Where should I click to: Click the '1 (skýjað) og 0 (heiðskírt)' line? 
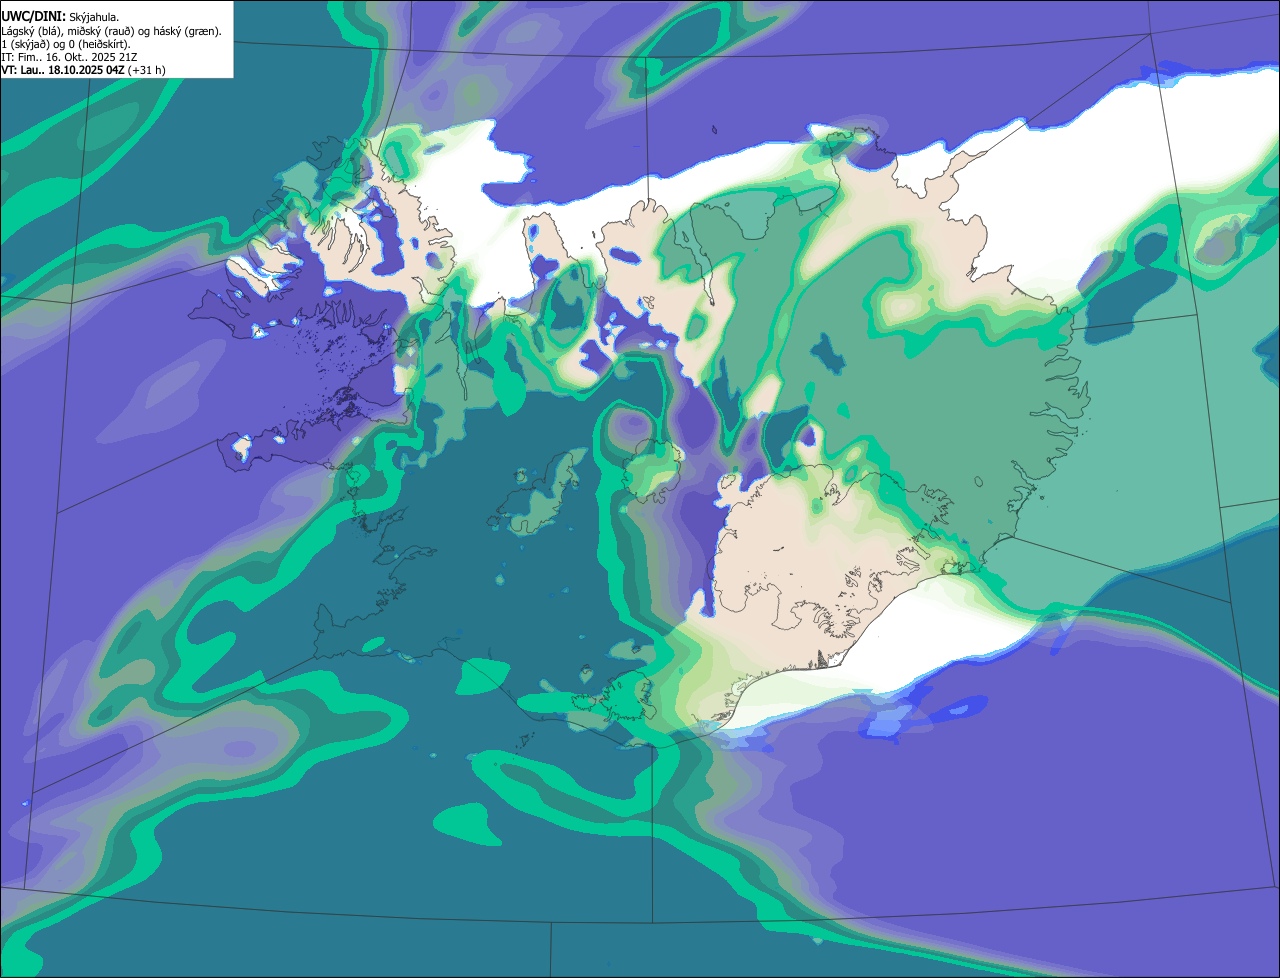(x=66, y=44)
